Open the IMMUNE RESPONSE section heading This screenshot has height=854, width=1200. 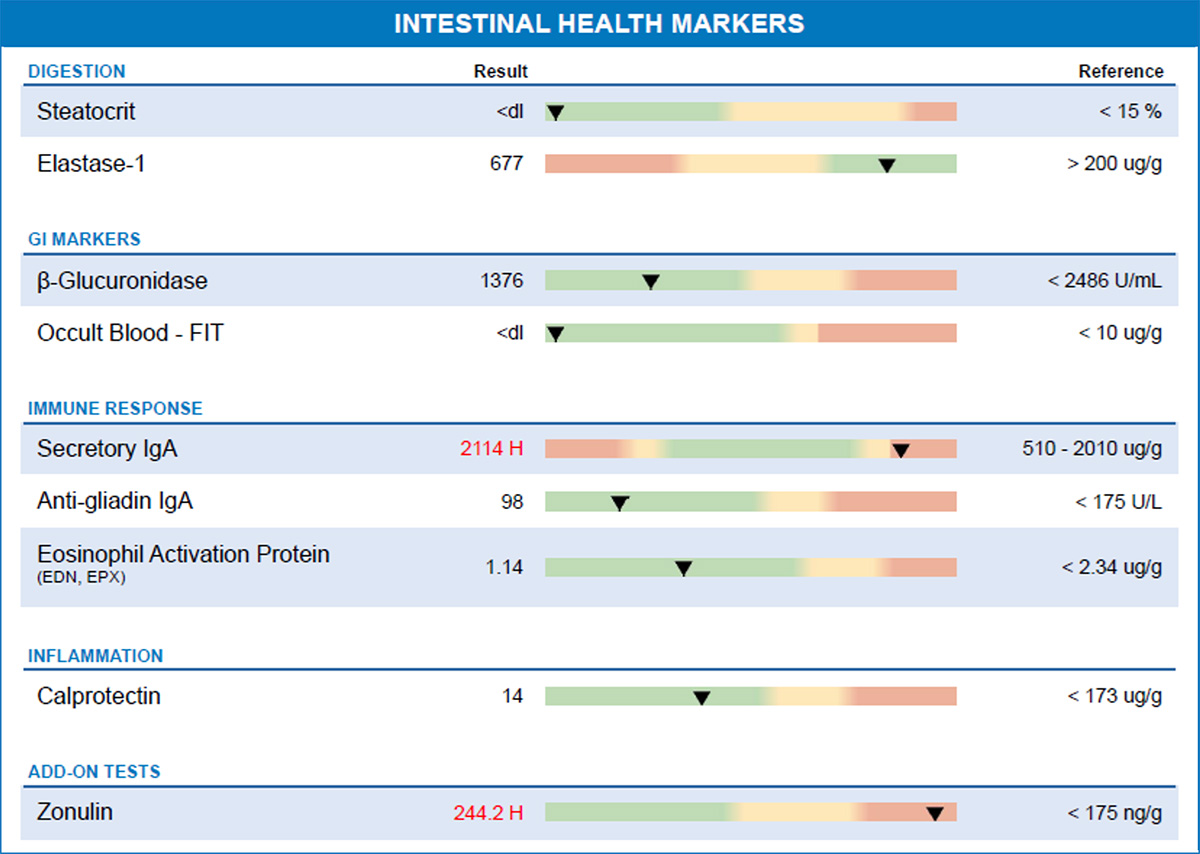coord(115,408)
